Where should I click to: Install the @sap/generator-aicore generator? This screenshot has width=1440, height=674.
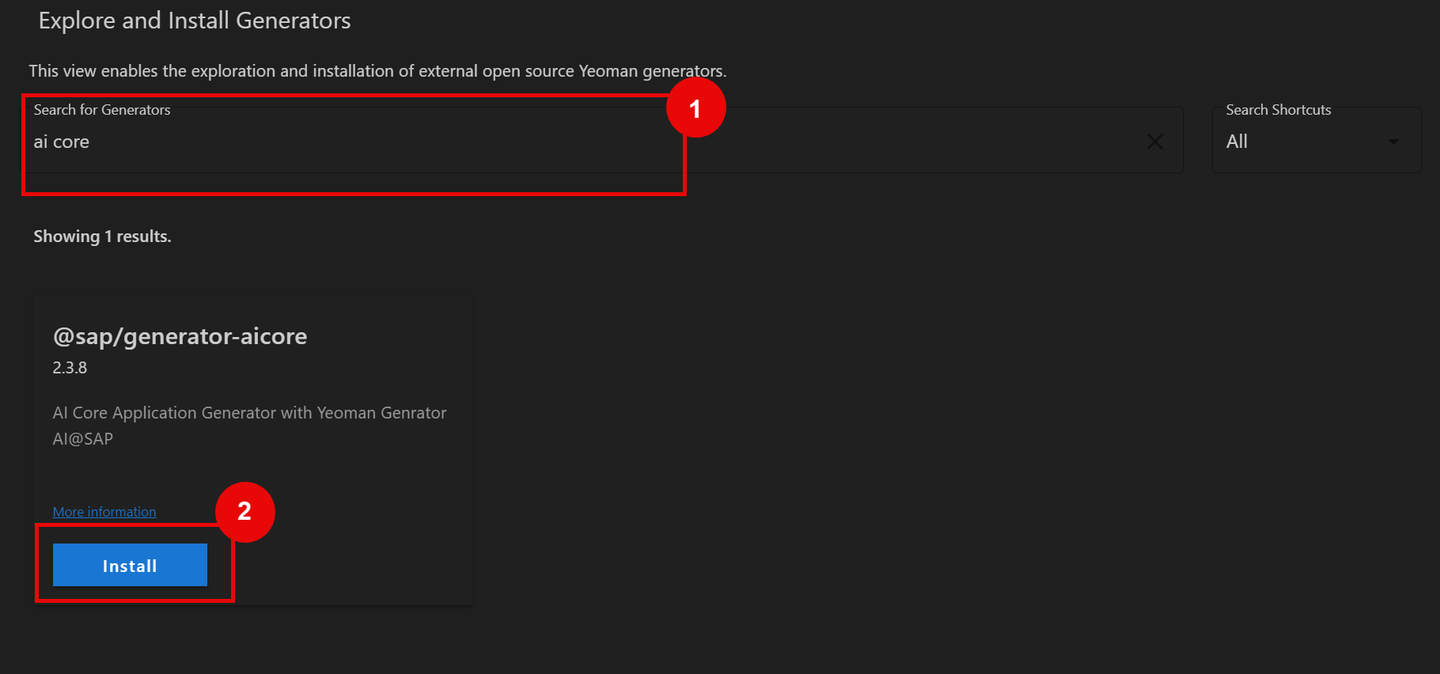pos(130,565)
